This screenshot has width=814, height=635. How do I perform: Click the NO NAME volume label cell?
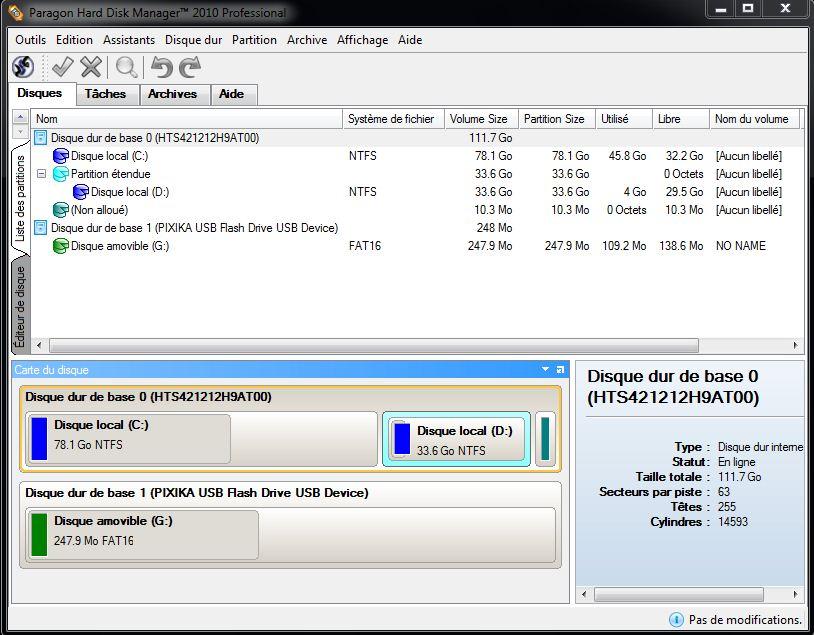click(x=741, y=246)
